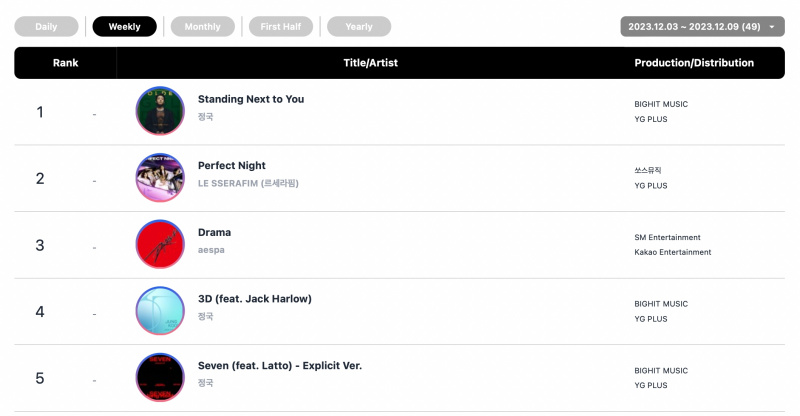The image size is (800, 416).
Task: Switch to the Daily chart tab
Action: coord(46,27)
